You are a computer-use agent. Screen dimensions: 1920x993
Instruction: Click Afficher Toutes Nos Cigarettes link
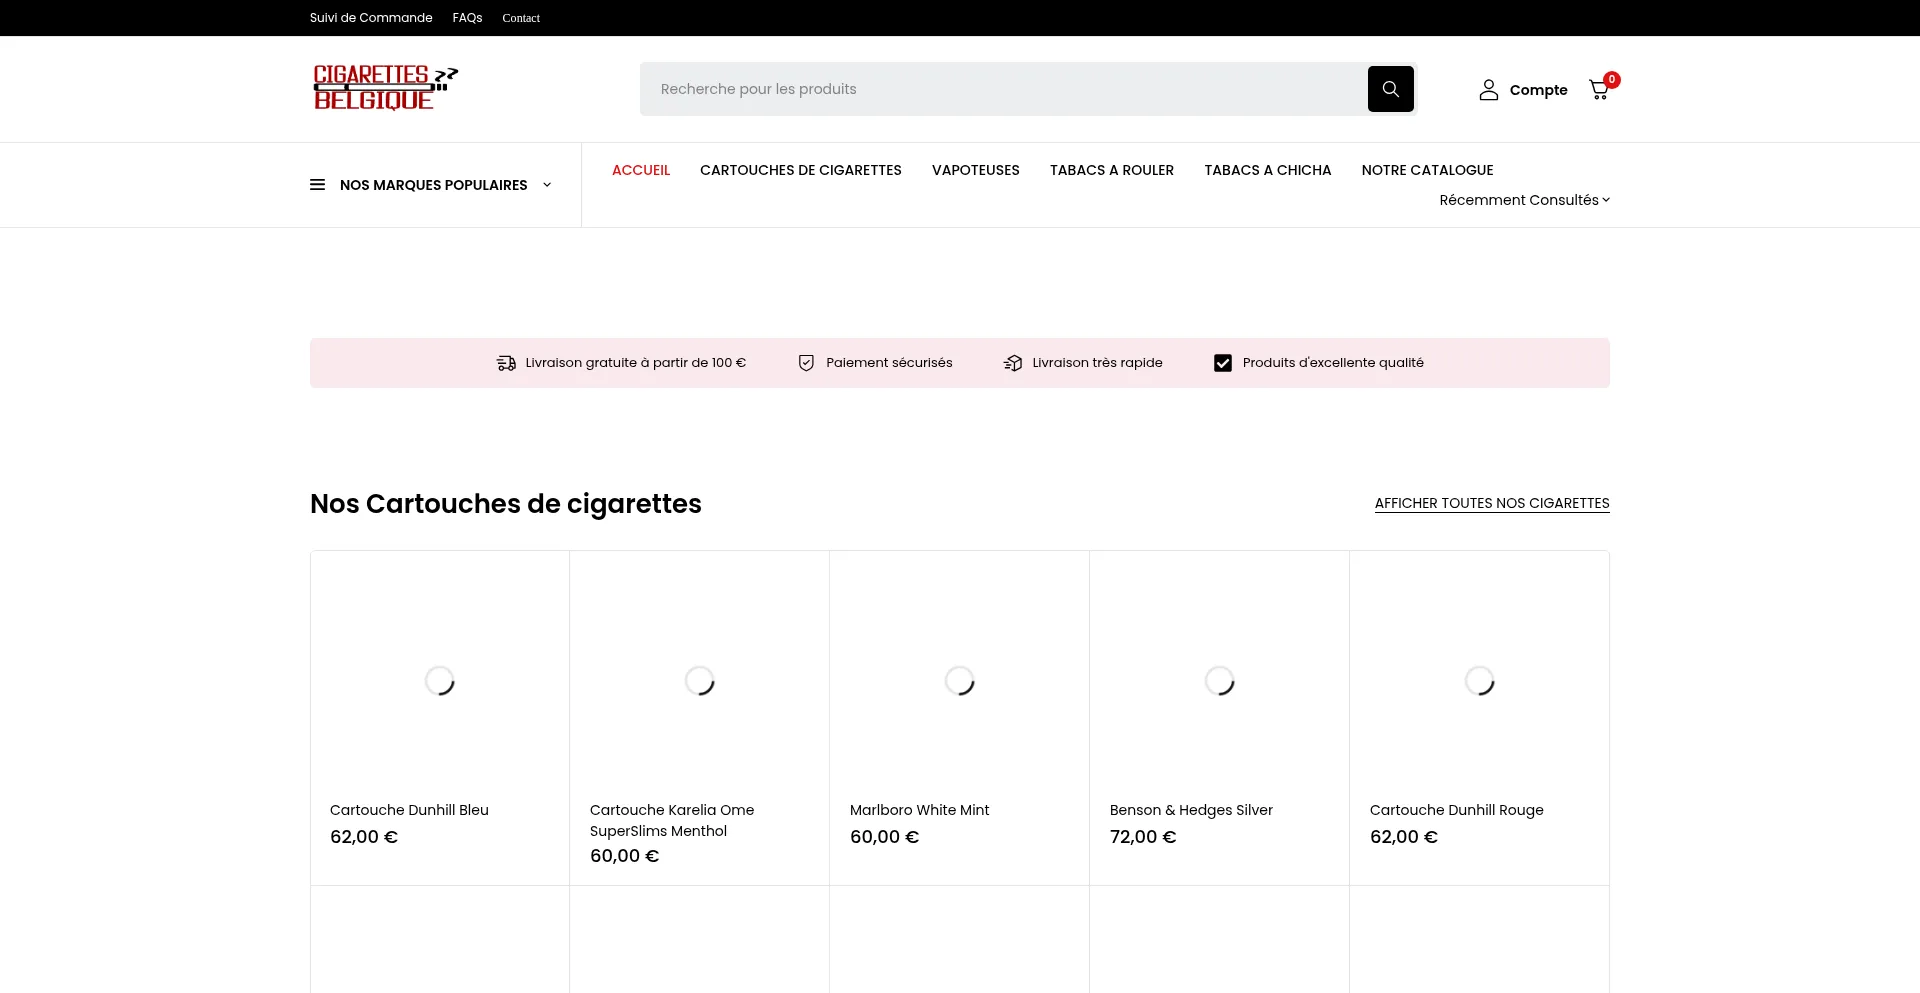pyautogui.click(x=1491, y=503)
